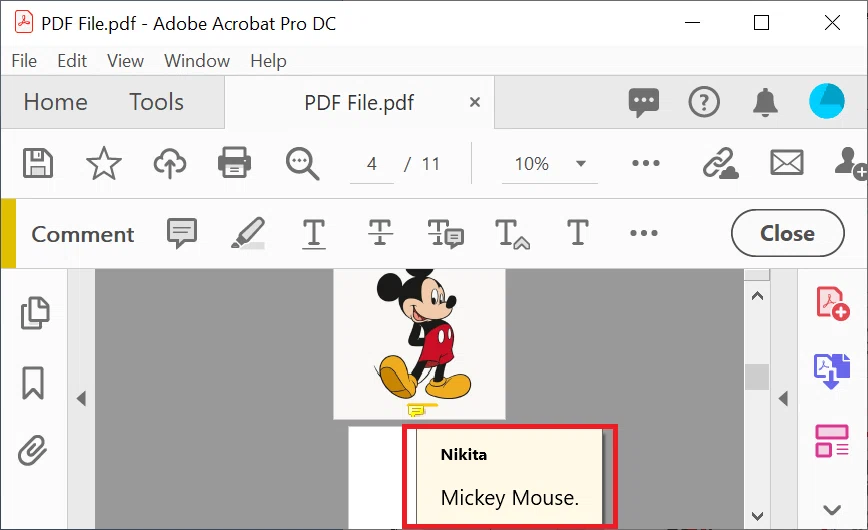
Task: Open the Organize Pages tool icon
Action: tap(831, 441)
